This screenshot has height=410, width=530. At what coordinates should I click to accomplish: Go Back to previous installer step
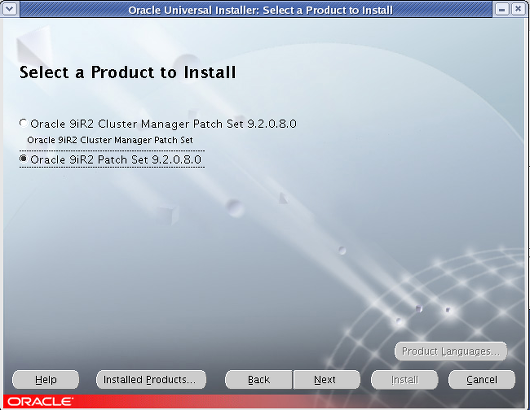coord(259,380)
